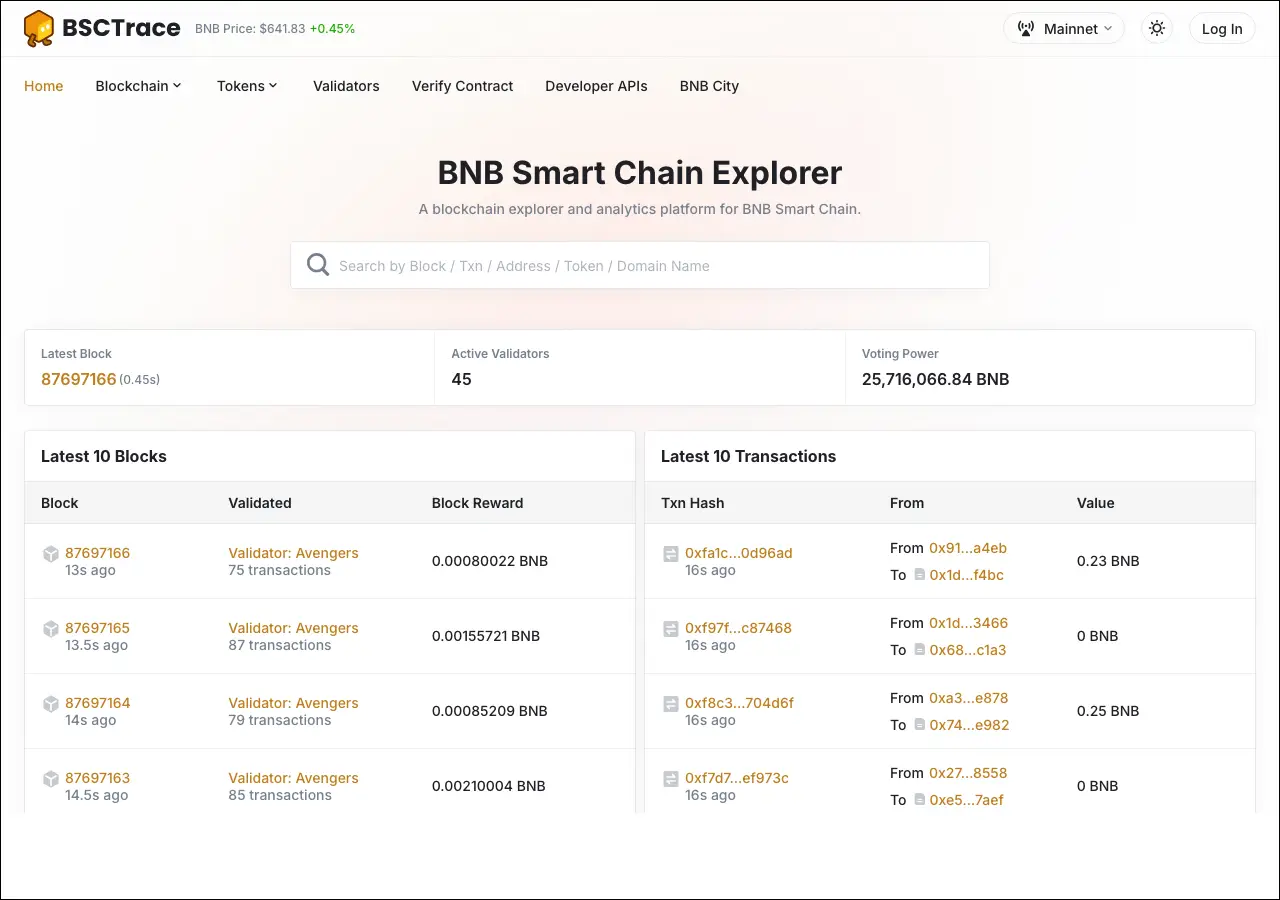Click the cube icon for block 87697166
The width and height of the screenshot is (1280, 900).
pyautogui.click(x=50, y=554)
